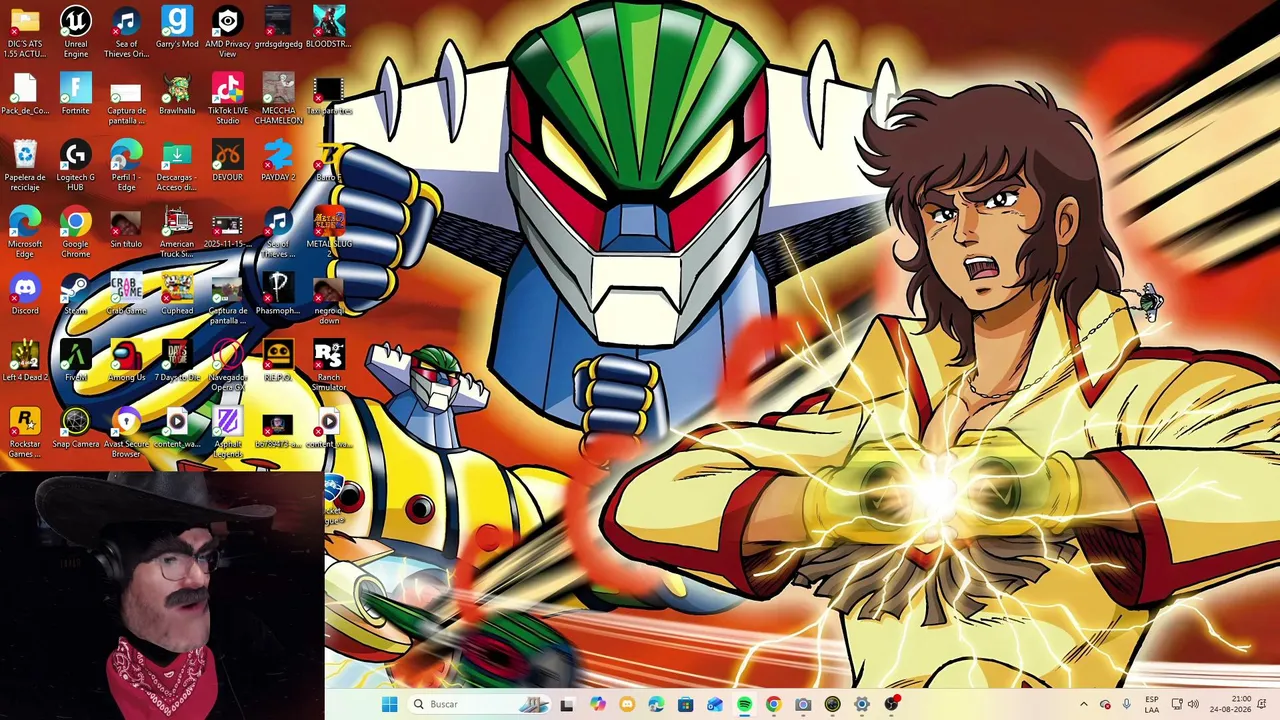This screenshot has width=1280, height=720.
Task: Open Navegador Opera GX shortcut
Action: [227, 365]
